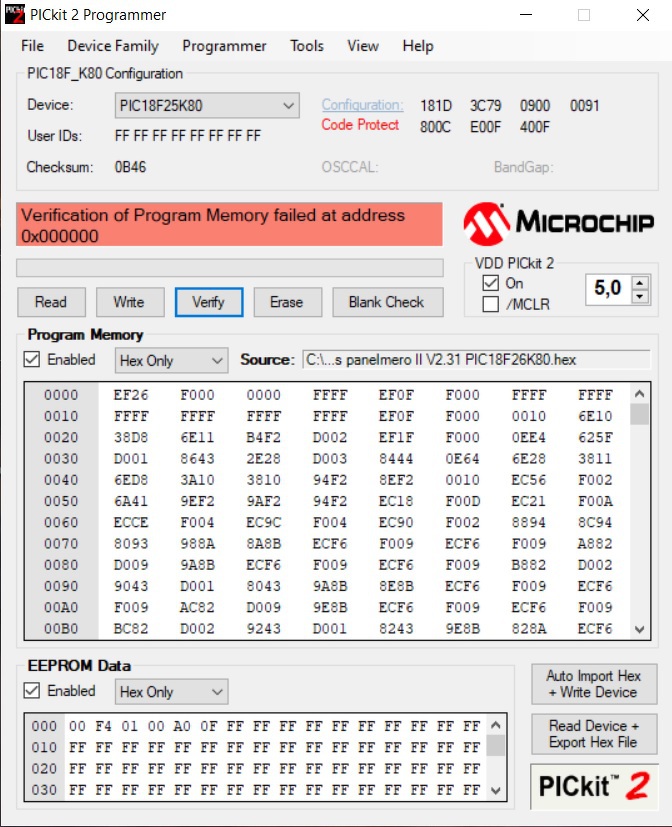The width and height of the screenshot is (672, 827).
Task: Click program memory cell 988A
Action: tap(197, 543)
